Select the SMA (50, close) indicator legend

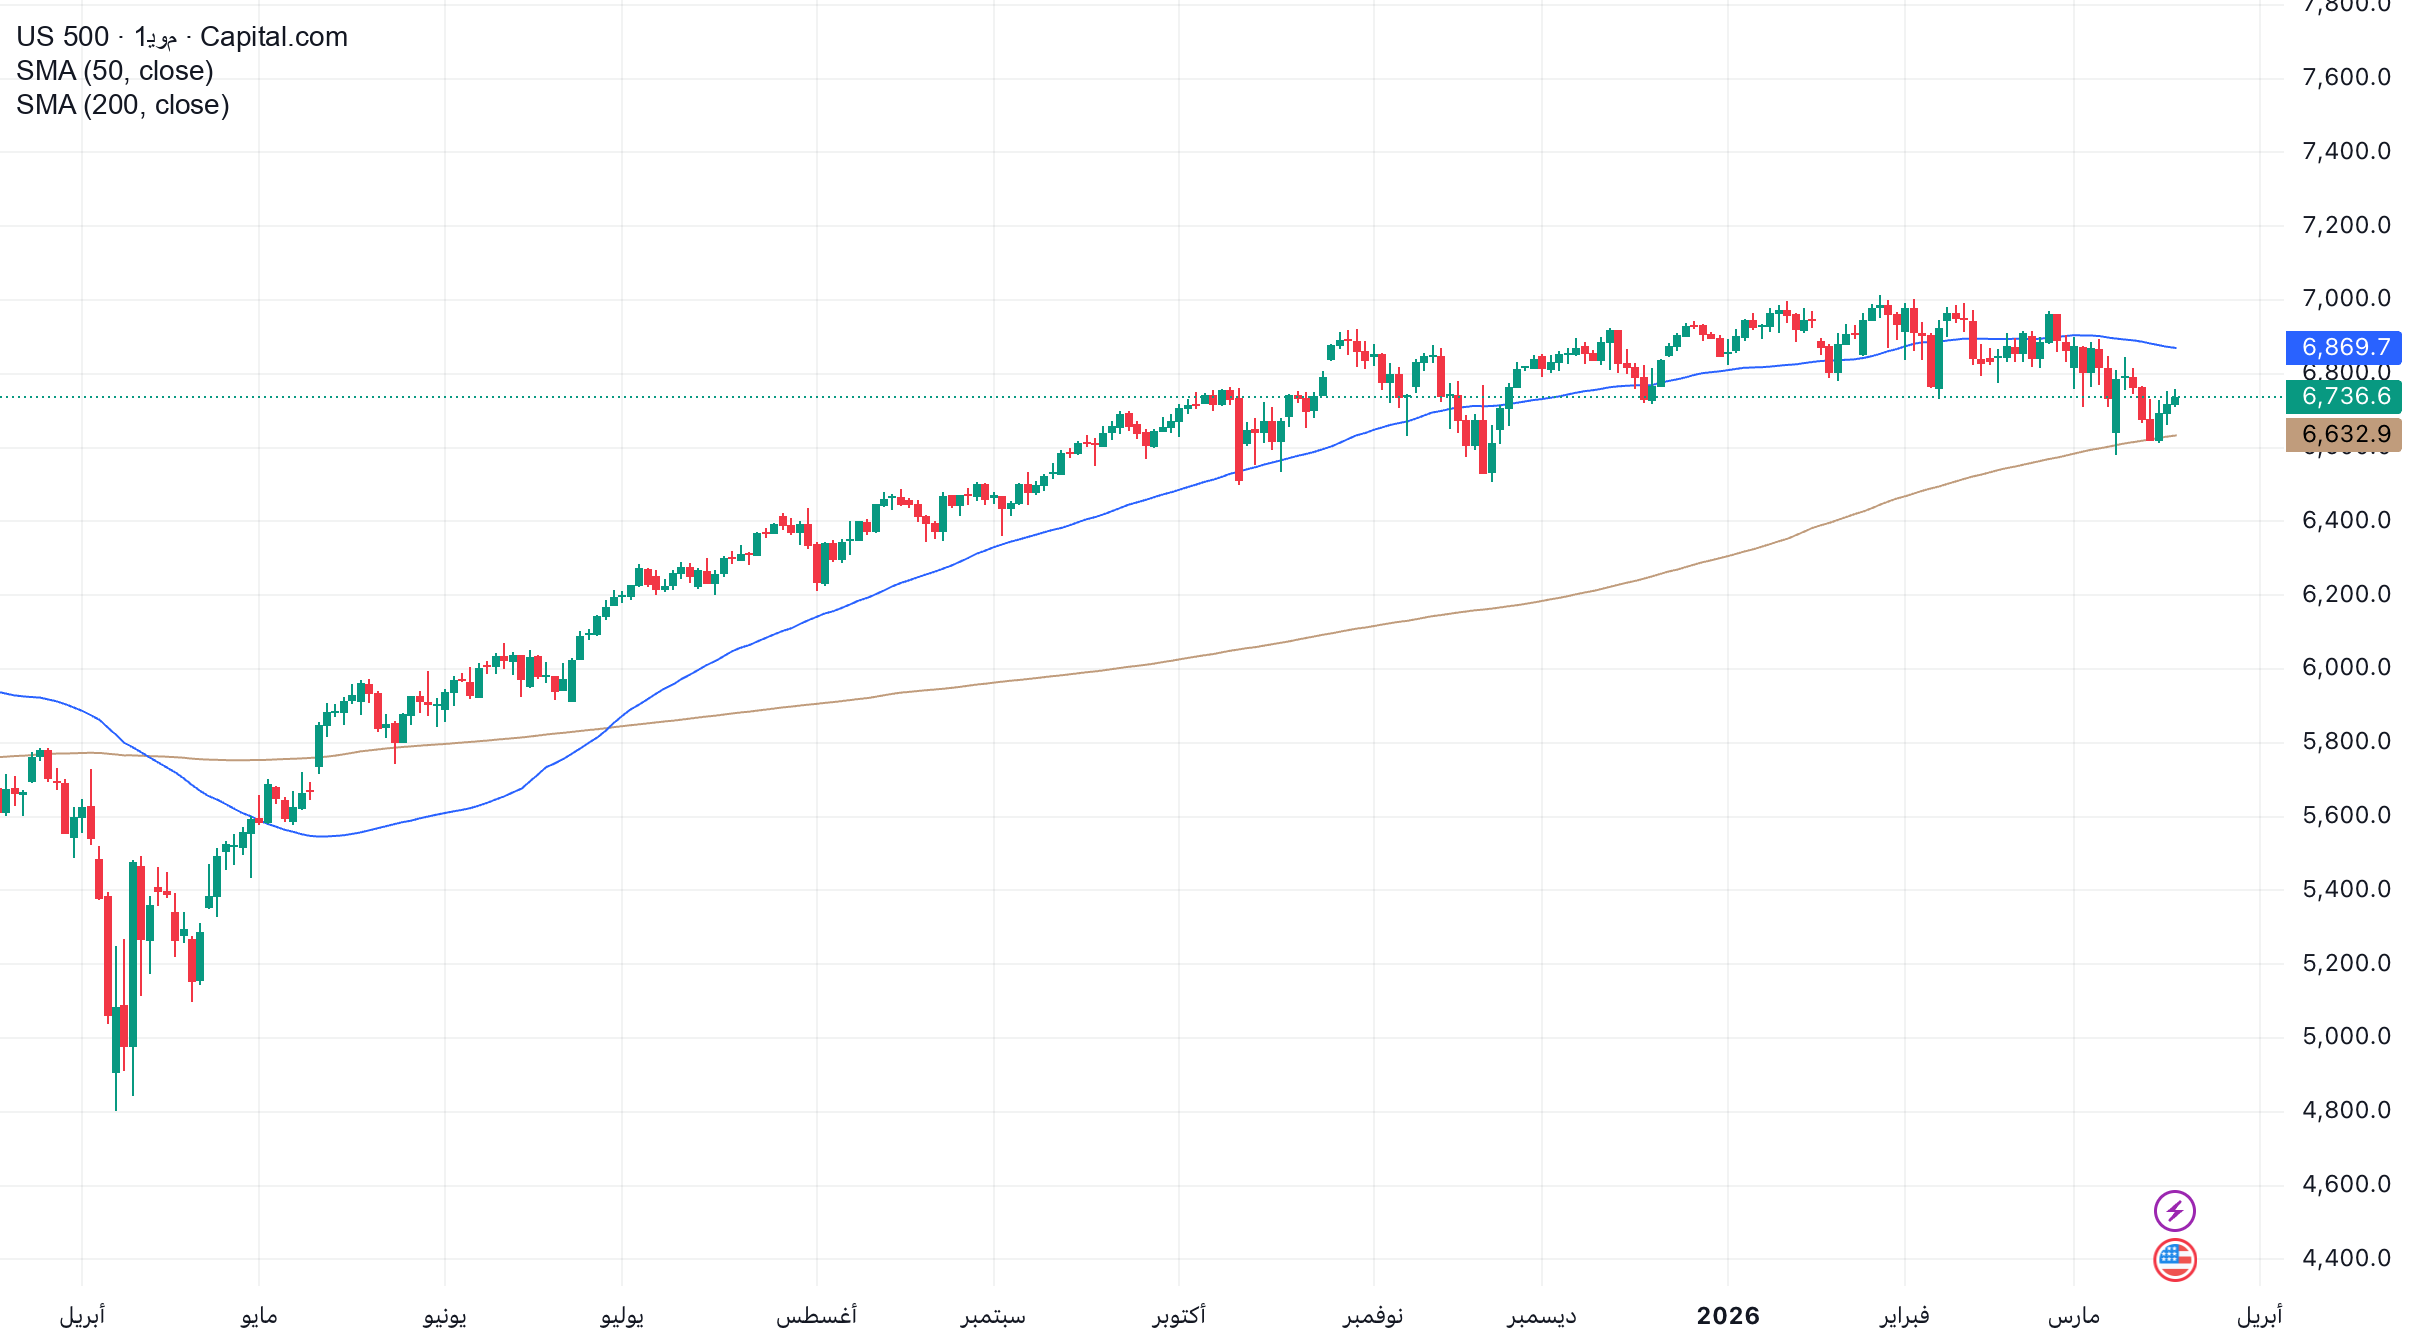[x=115, y=71]
